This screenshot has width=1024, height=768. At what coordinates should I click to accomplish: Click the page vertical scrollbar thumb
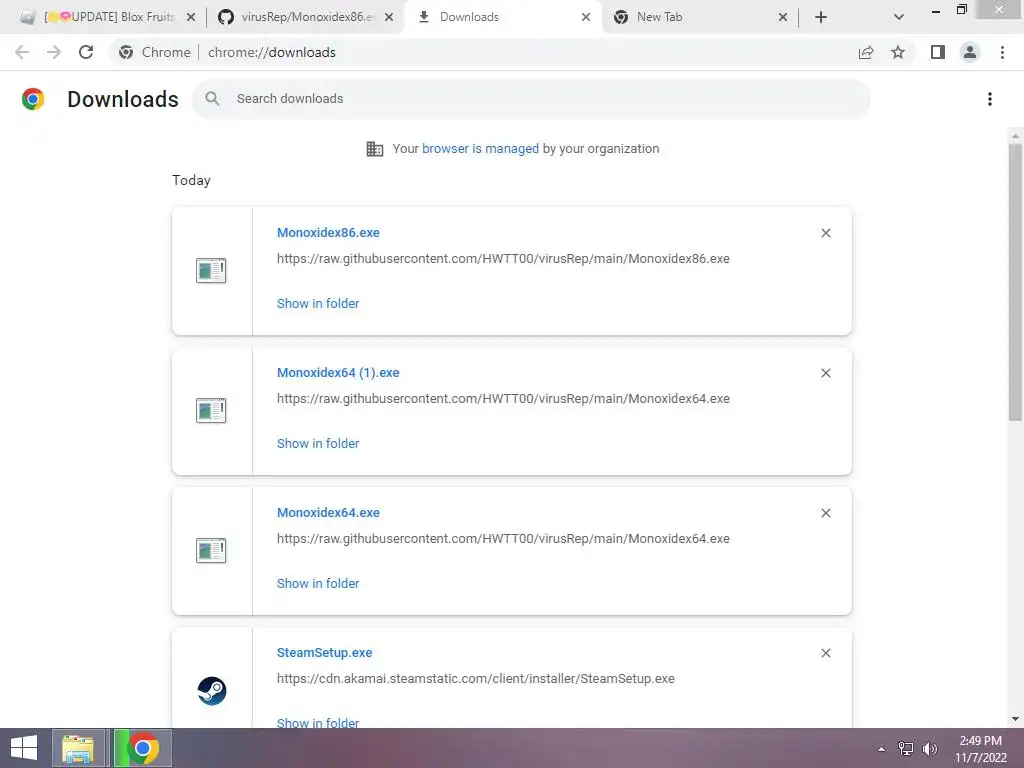point(1015,282)
